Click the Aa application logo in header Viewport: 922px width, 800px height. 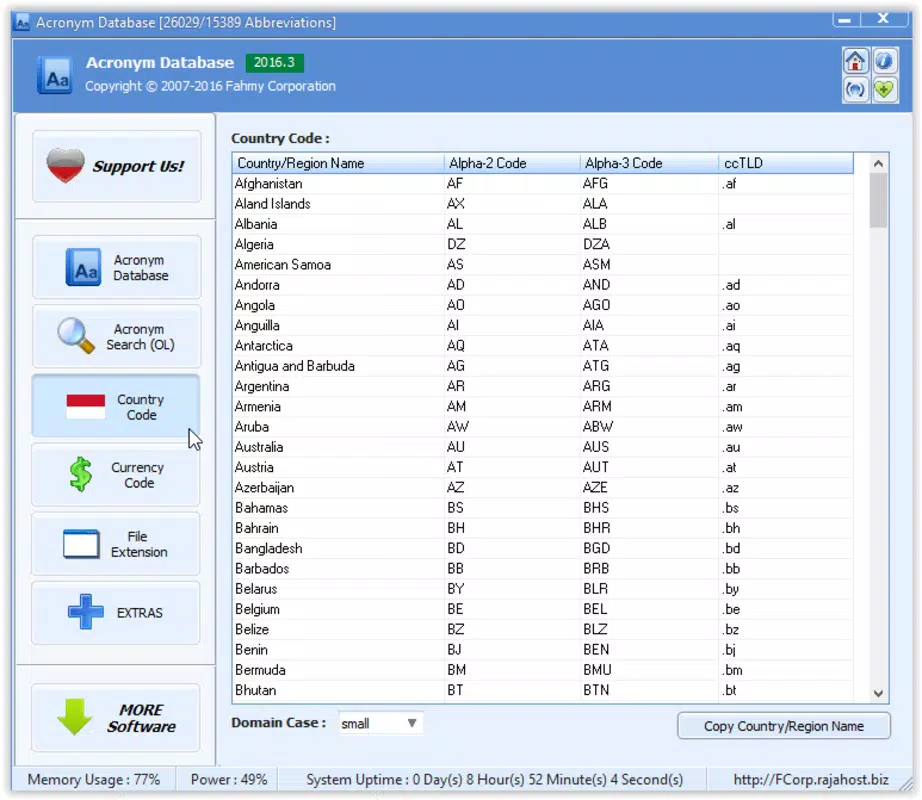55,75
